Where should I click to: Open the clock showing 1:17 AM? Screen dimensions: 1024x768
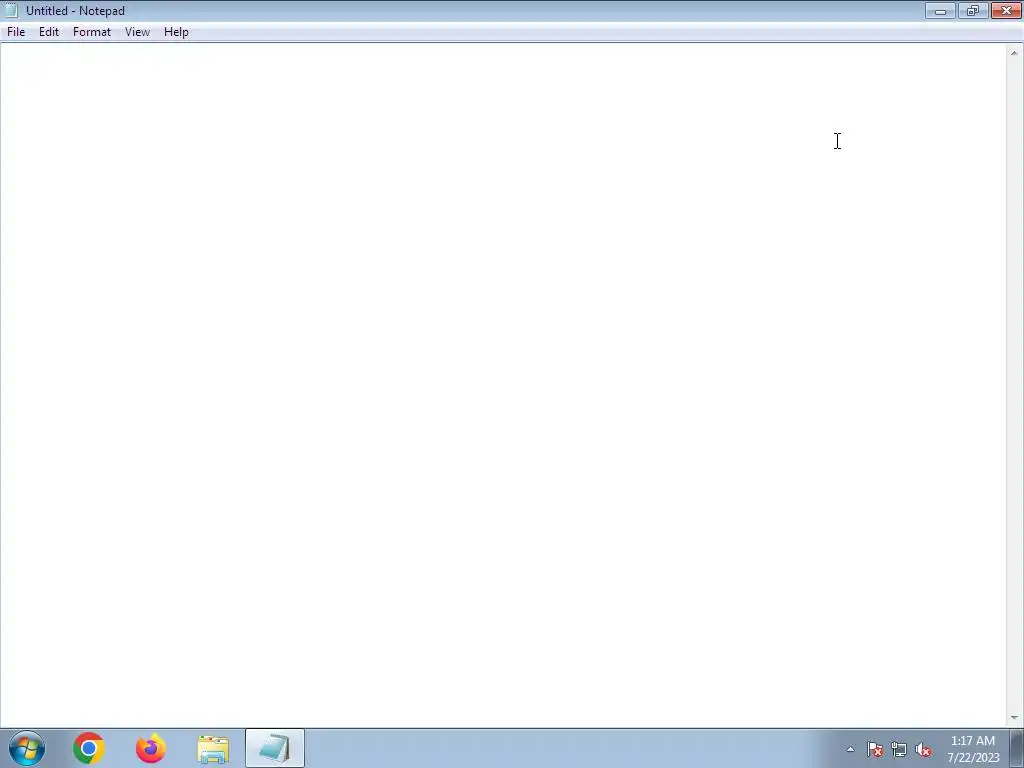point(973,749)
